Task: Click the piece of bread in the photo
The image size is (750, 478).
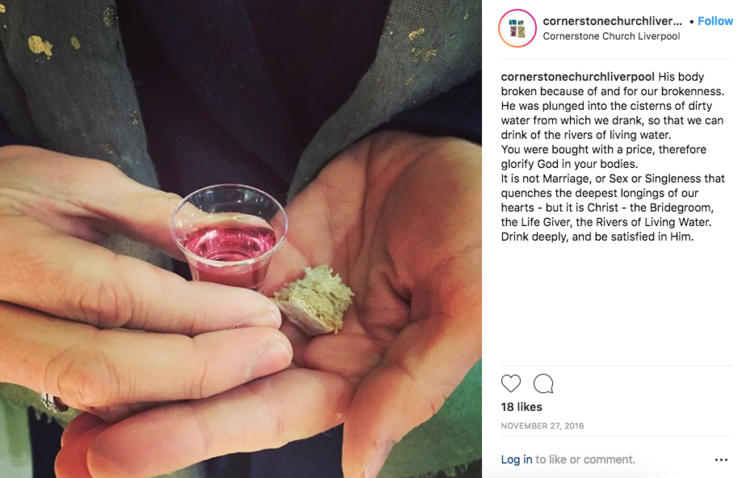Action: (314, 300)
